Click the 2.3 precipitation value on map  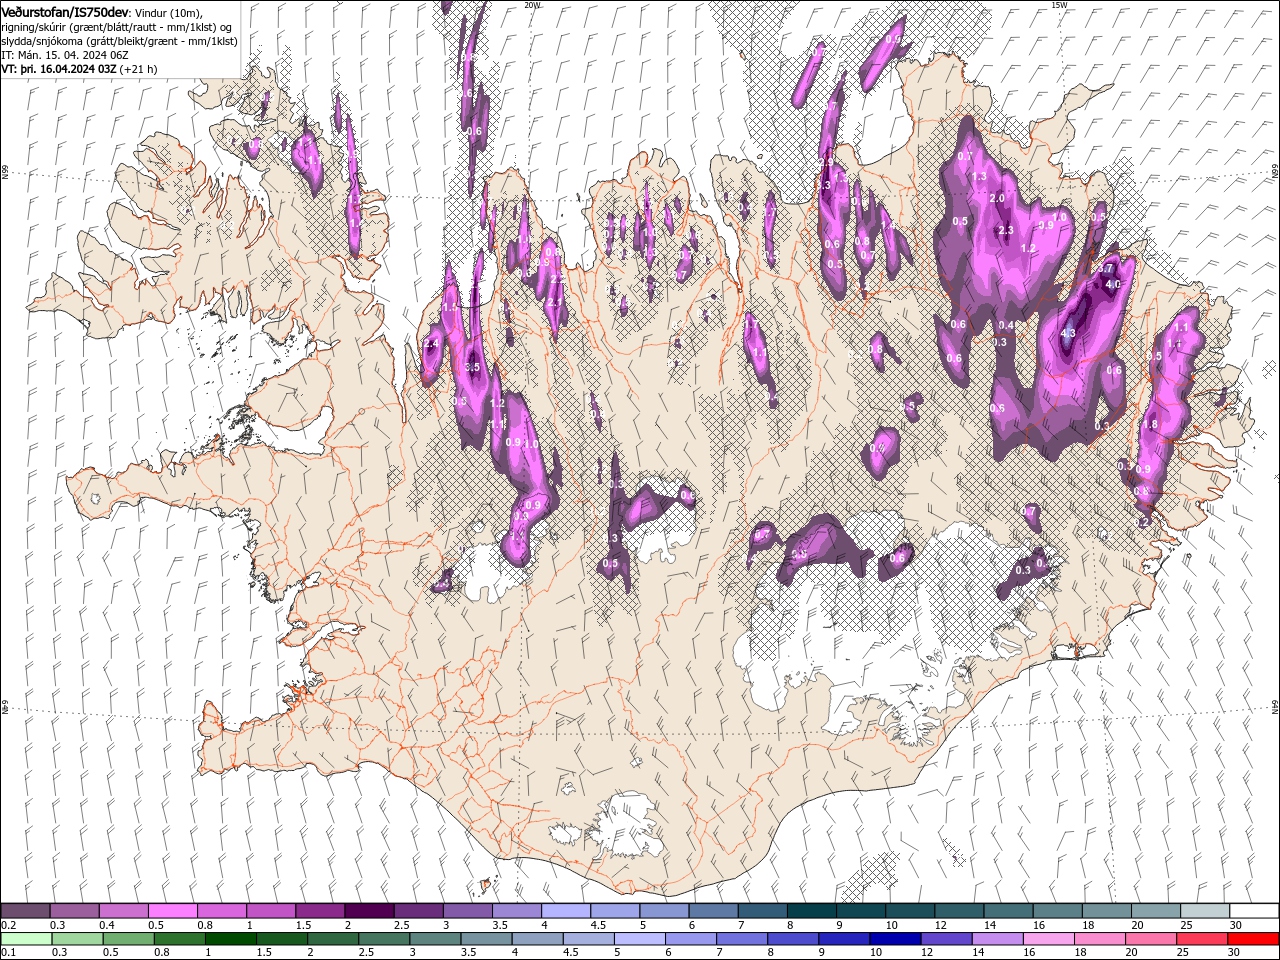(x=1006, y=230)
